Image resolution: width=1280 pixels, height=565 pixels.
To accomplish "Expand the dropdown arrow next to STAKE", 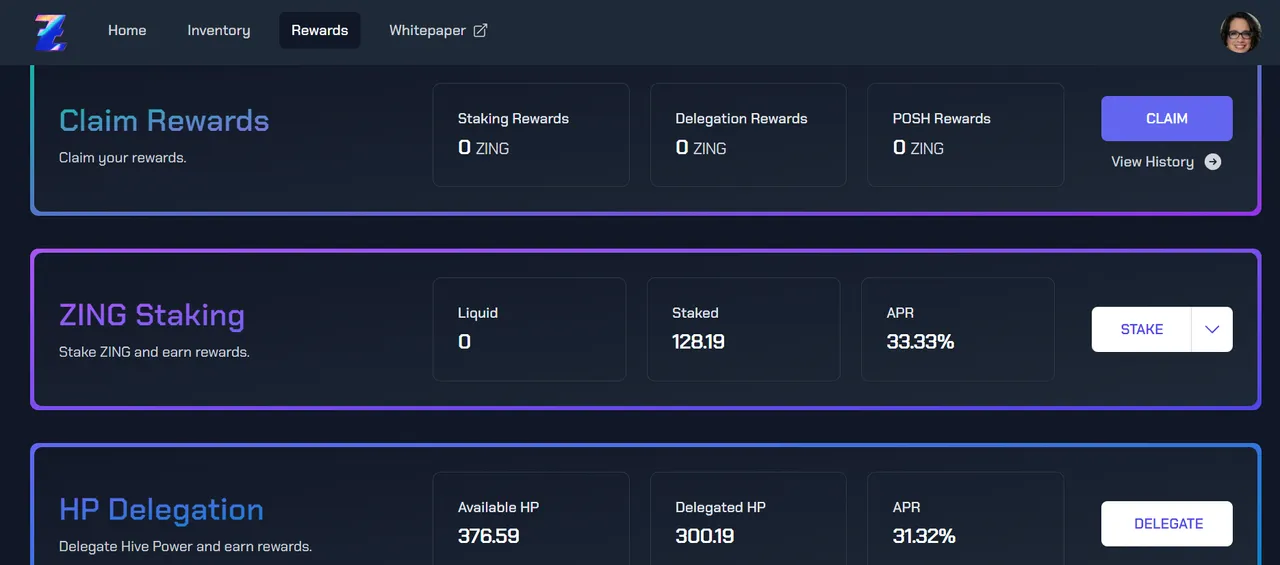I will [1212, 329].
